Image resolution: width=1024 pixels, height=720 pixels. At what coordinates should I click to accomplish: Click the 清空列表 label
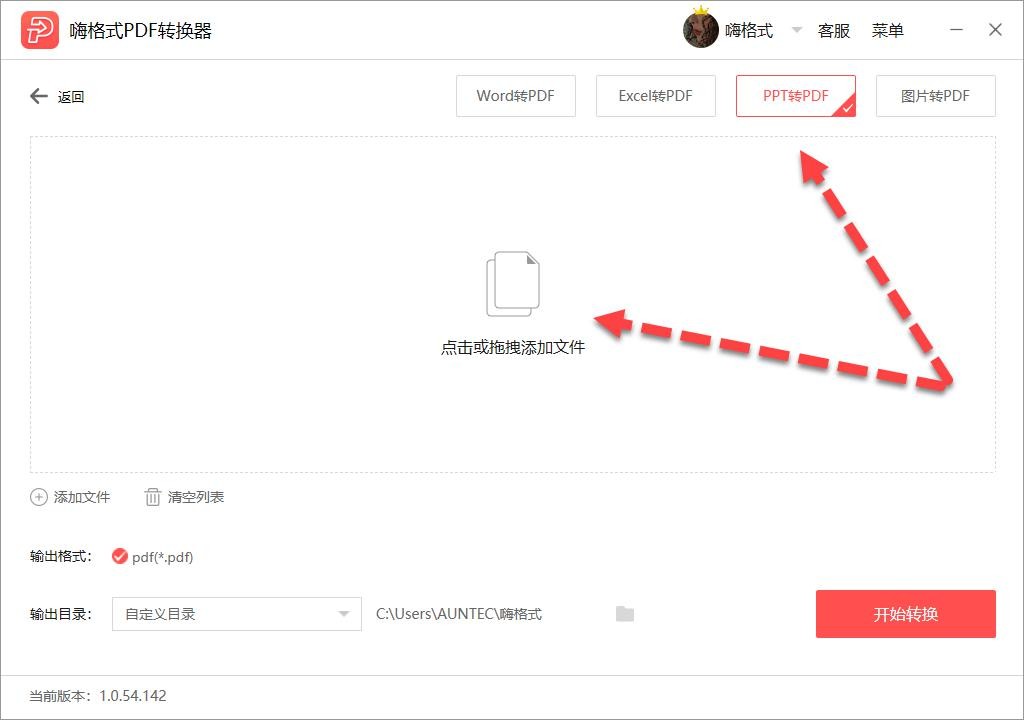[x=196, y=497]
